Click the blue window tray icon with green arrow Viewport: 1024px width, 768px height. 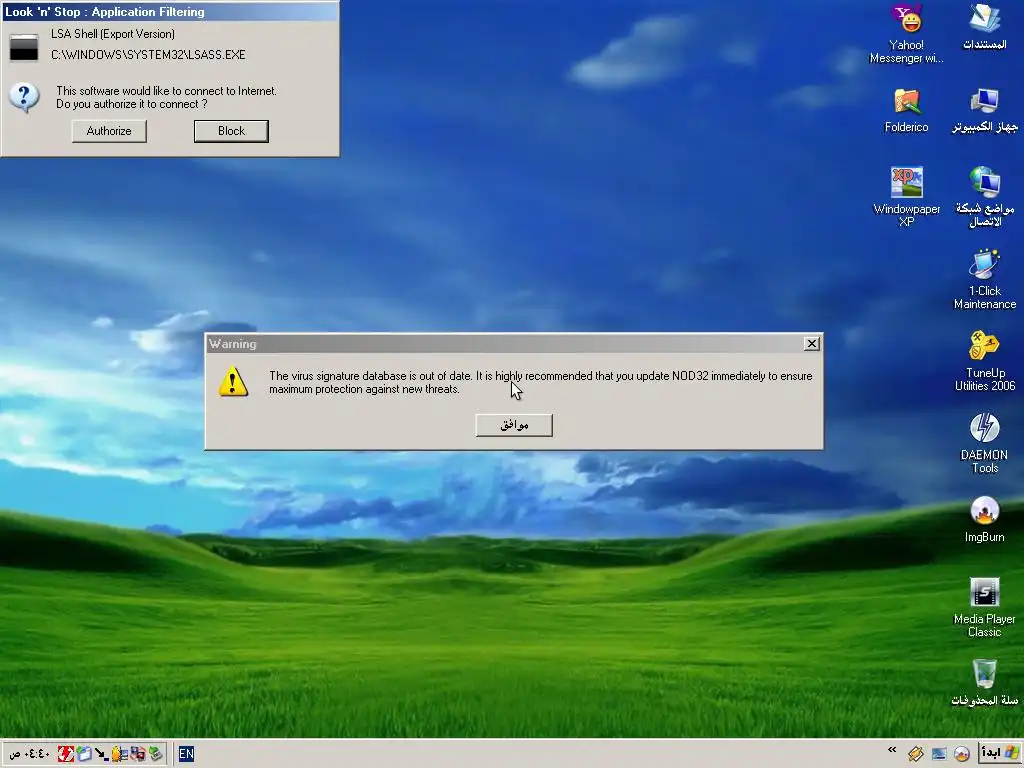tap(84, 754)
